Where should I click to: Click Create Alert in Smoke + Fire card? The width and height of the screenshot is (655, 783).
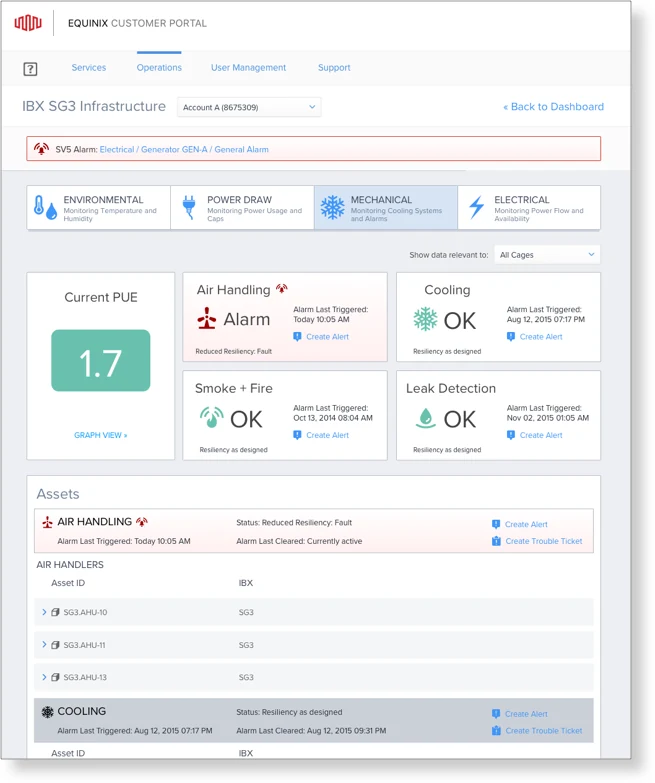(328, 435)
